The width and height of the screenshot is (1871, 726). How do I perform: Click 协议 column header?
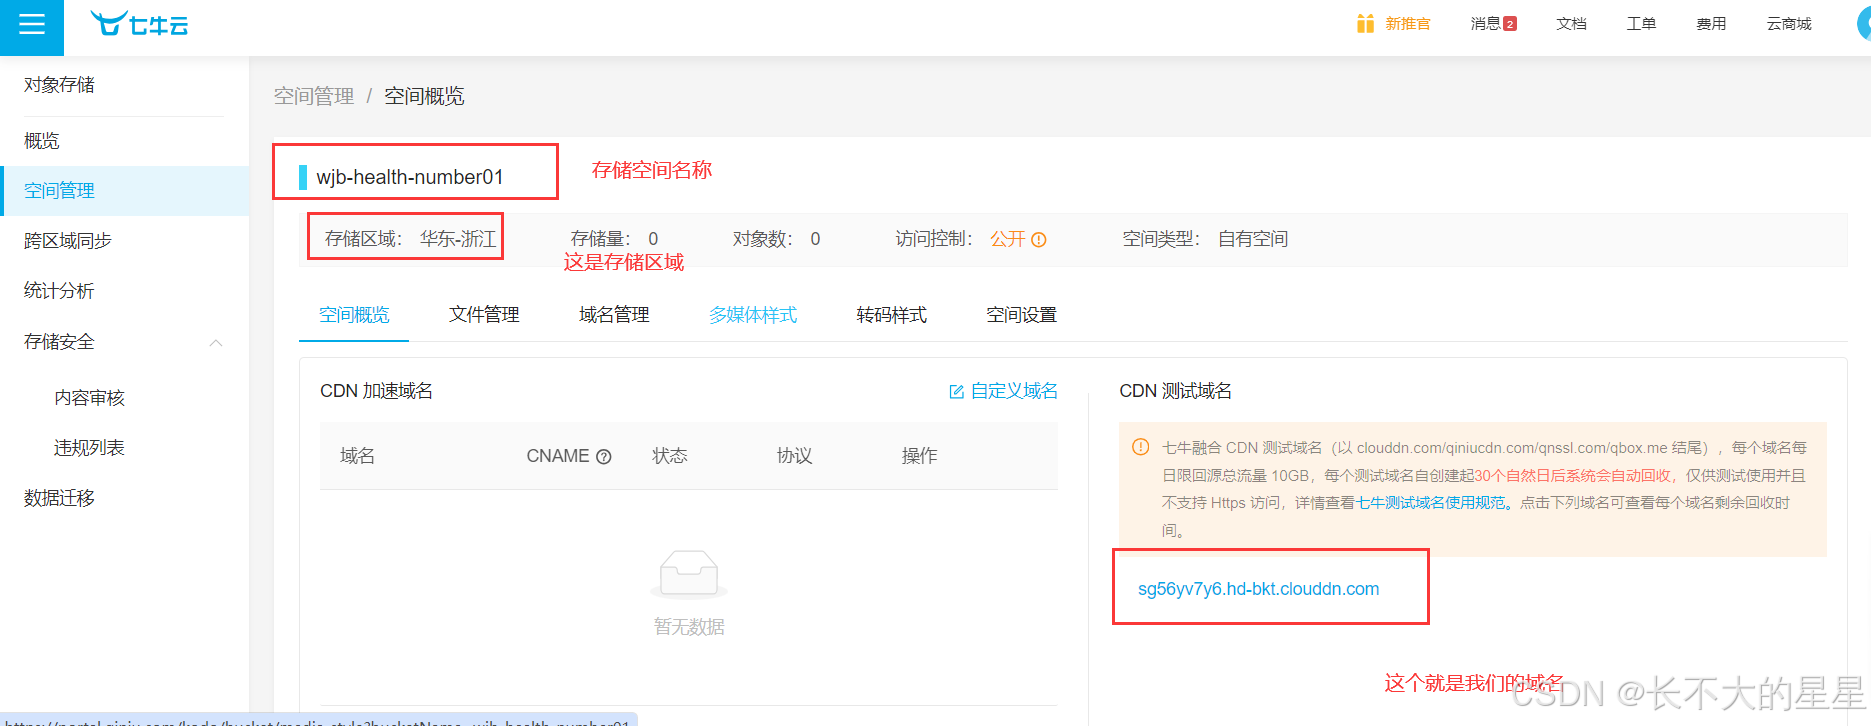pyautogui.click(x=795, y=456)
